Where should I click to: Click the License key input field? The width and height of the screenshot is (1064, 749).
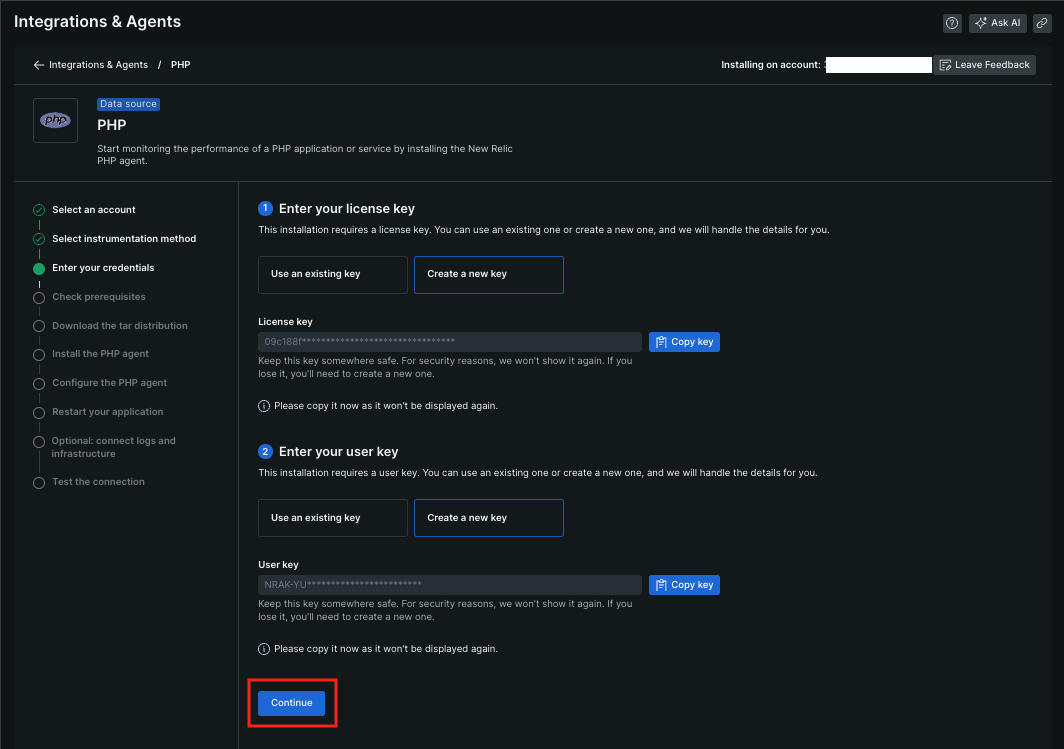[x=450, y=342]
